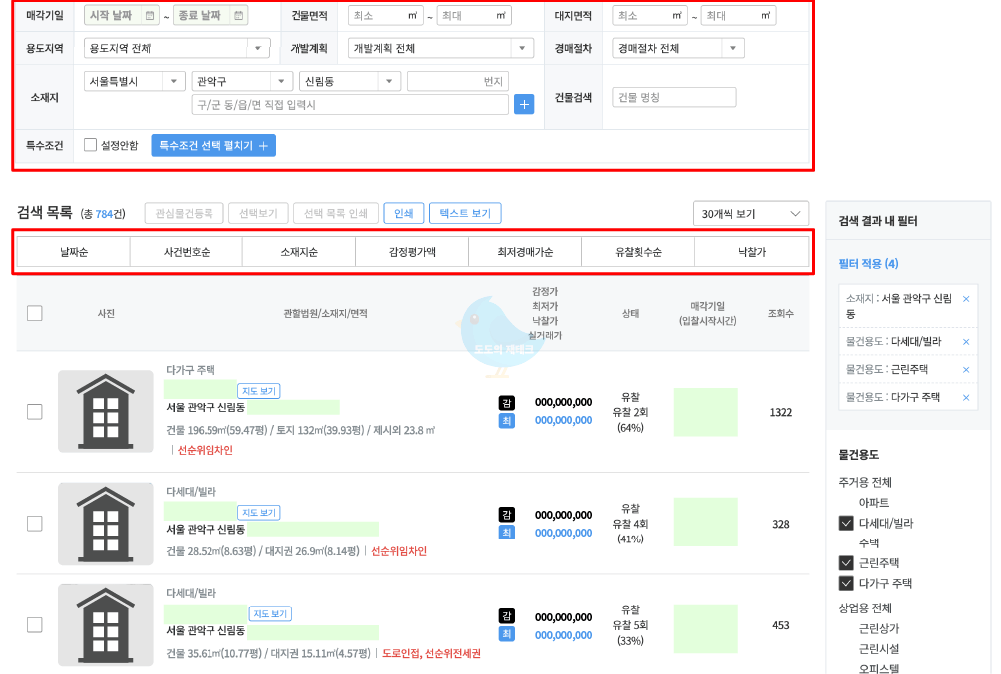
Task: Remove the 근린주택 filter via its X icon
Action: click(965, 369)
